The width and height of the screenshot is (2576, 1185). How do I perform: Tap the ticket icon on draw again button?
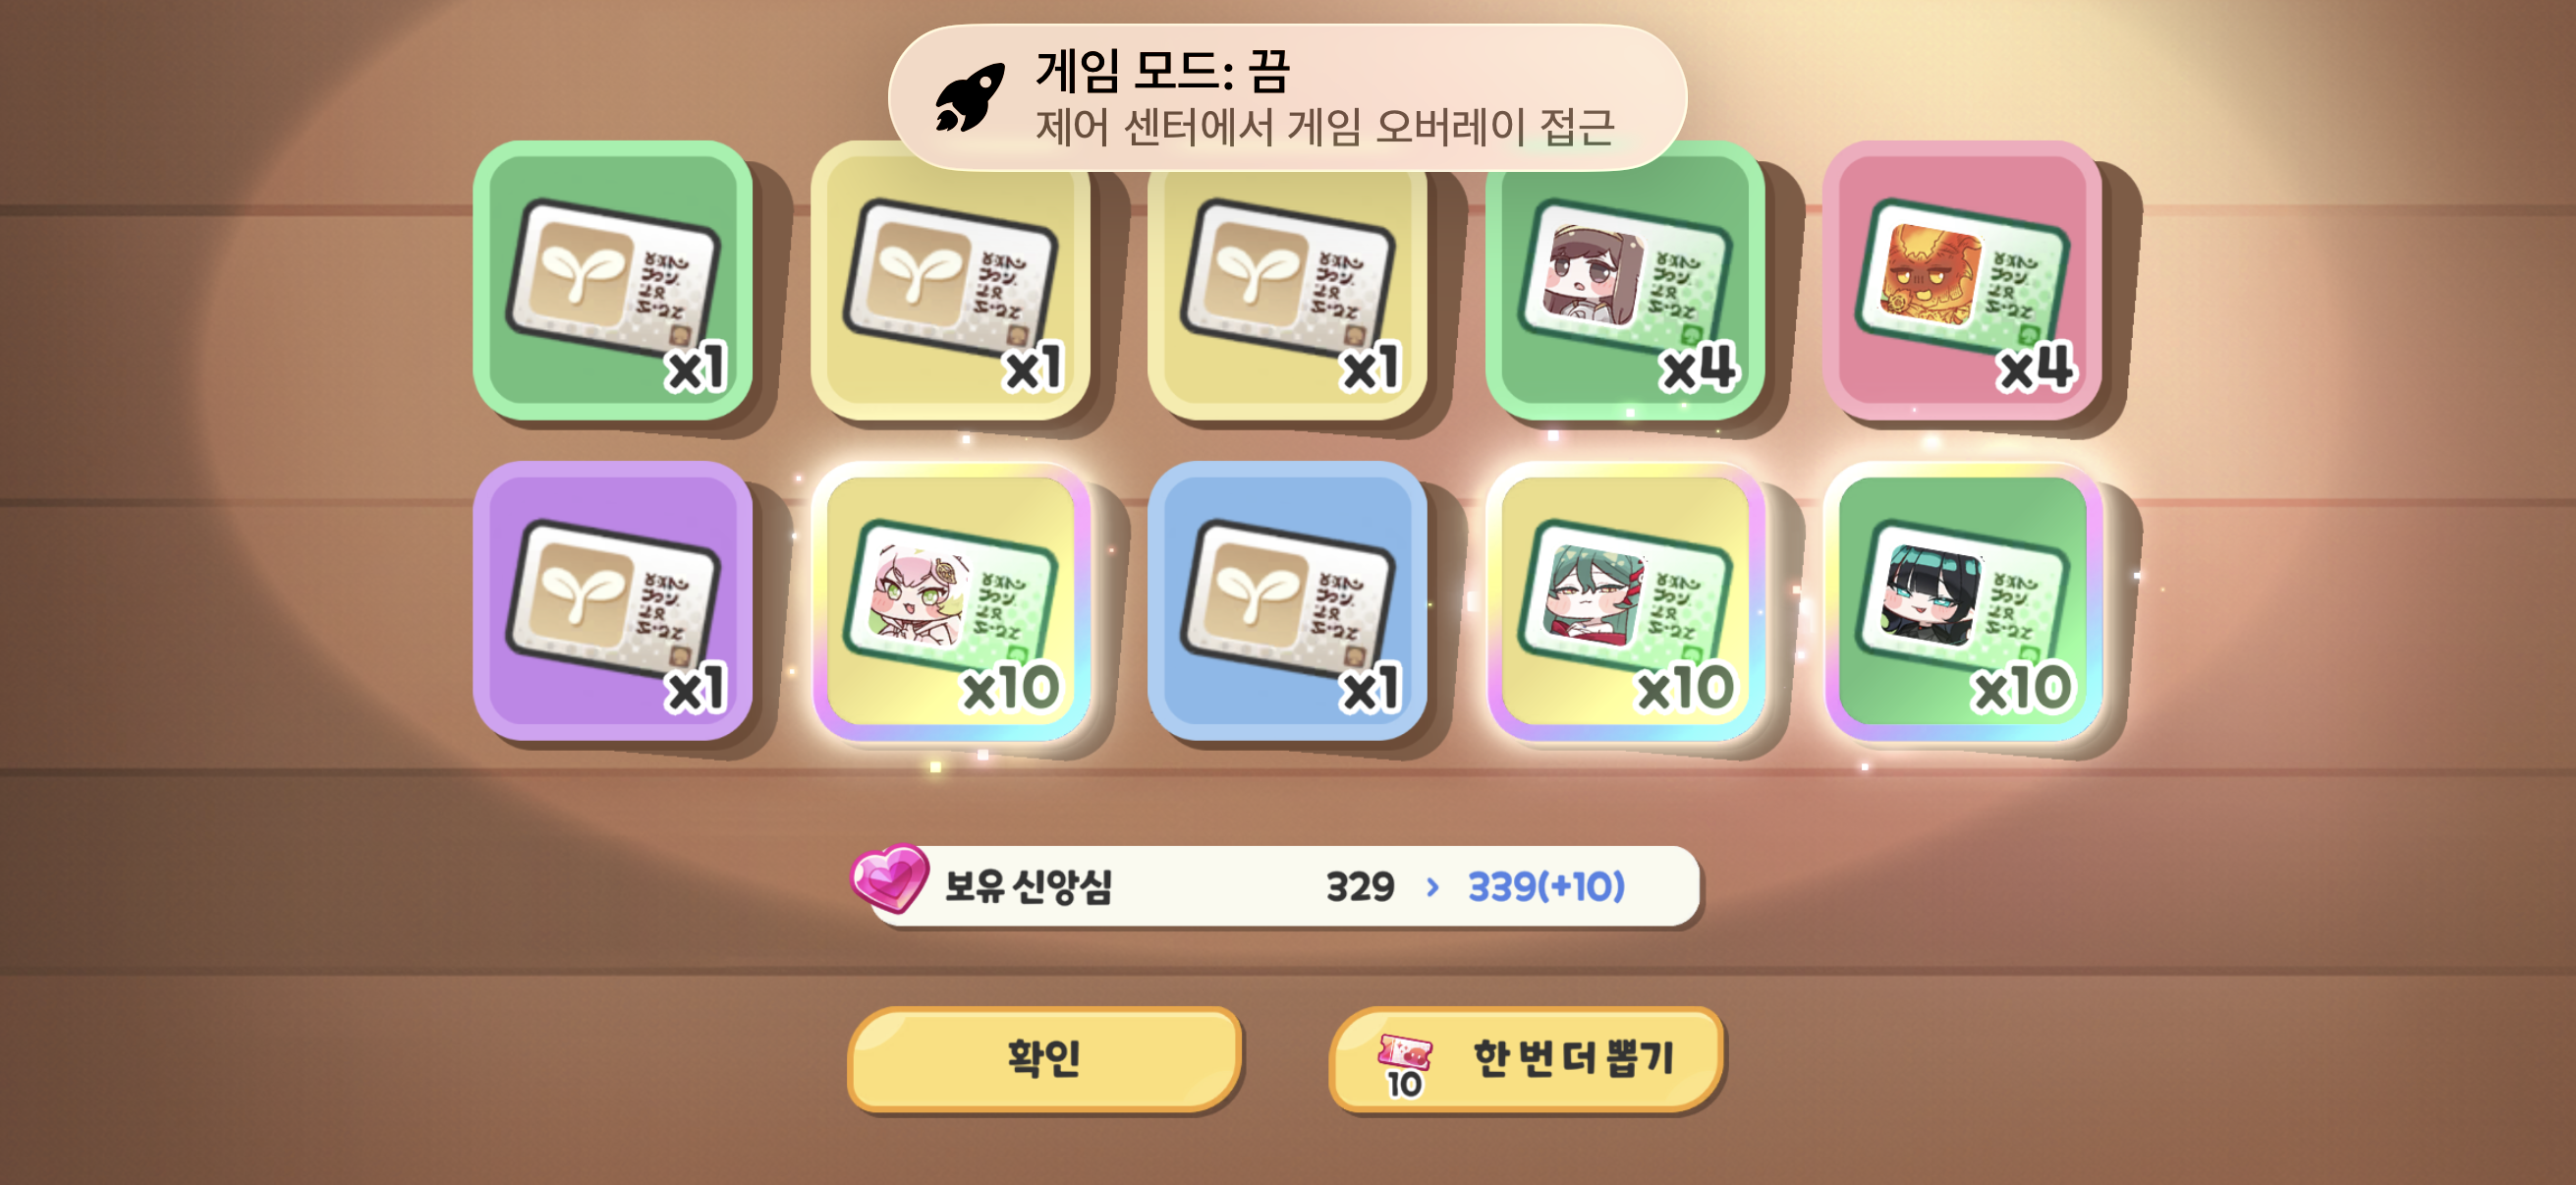1405,1065
